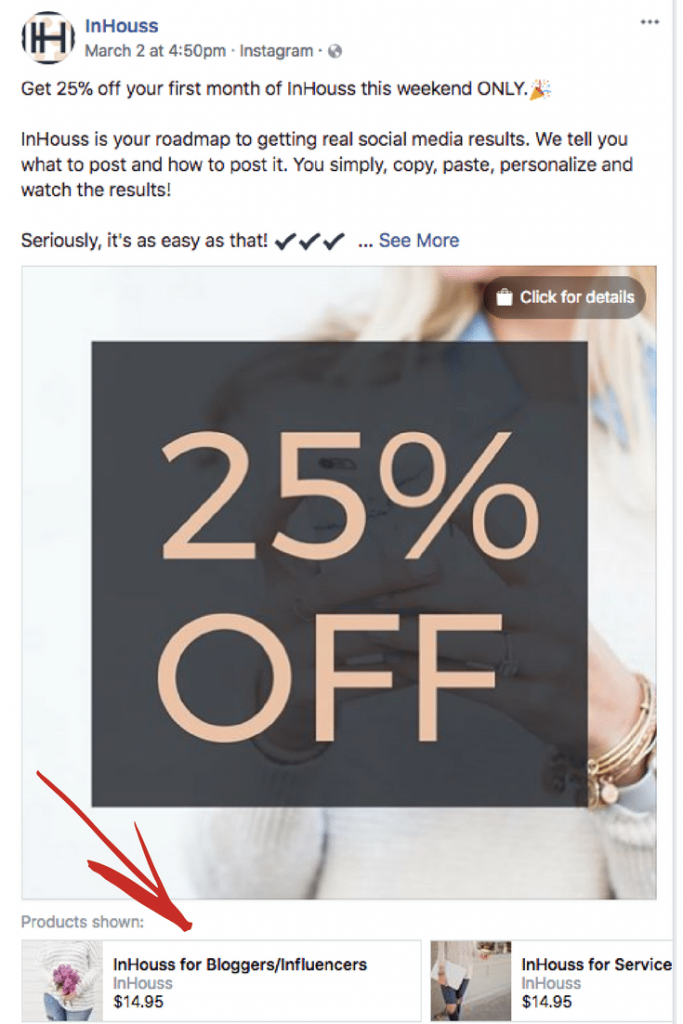The height and width of the screenshot is (1024, 683).
Task: Click InHouss brand name under Bloggers product
Action: pyautogui.click(x=142, y=984)
